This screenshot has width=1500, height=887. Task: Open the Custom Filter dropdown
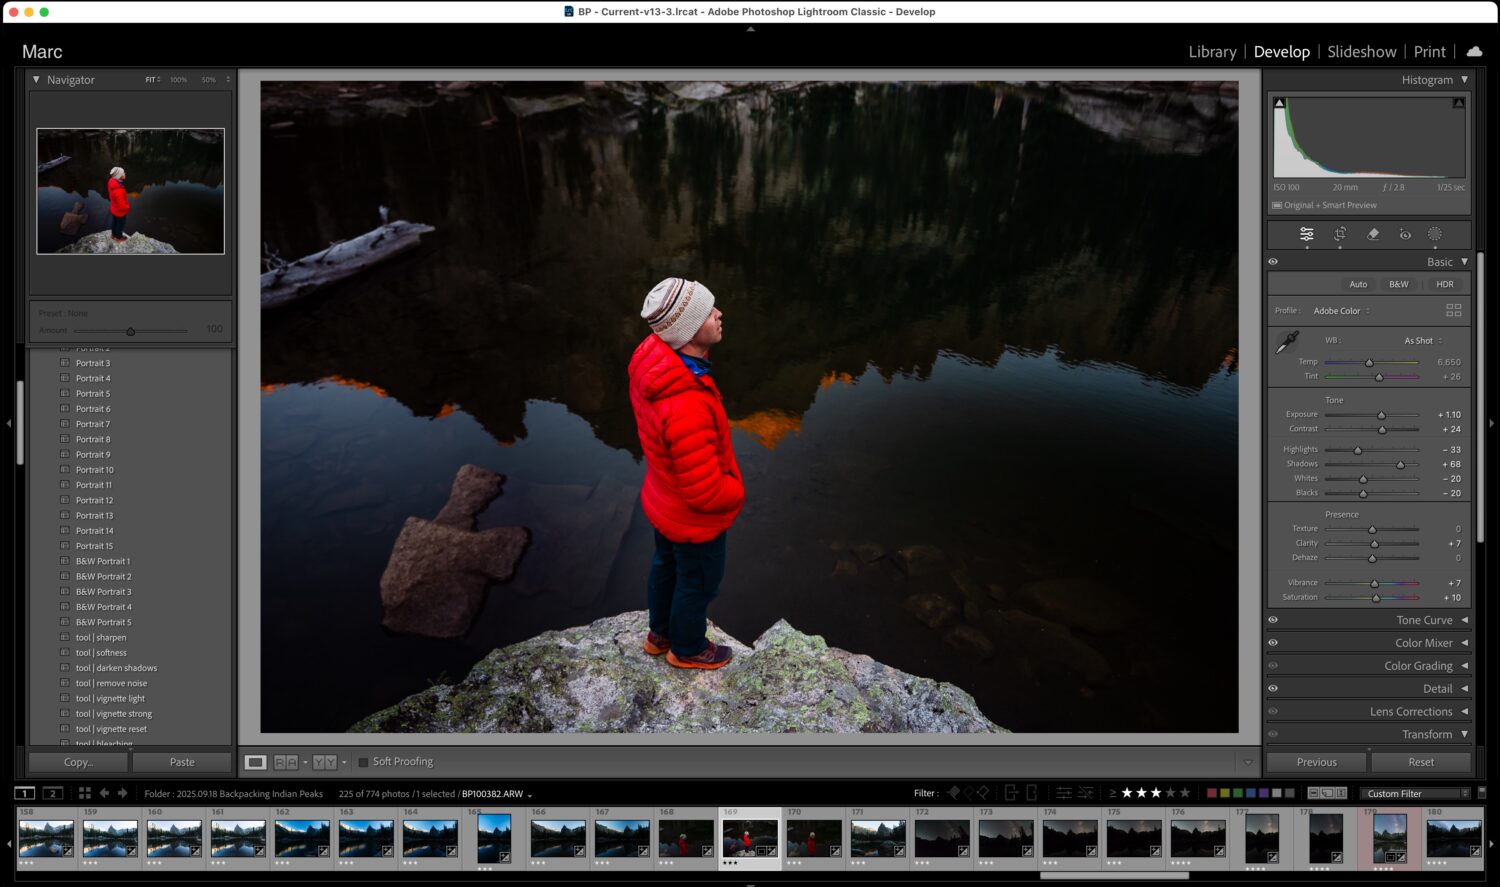pyautogui.click(x=1415, y=793)
